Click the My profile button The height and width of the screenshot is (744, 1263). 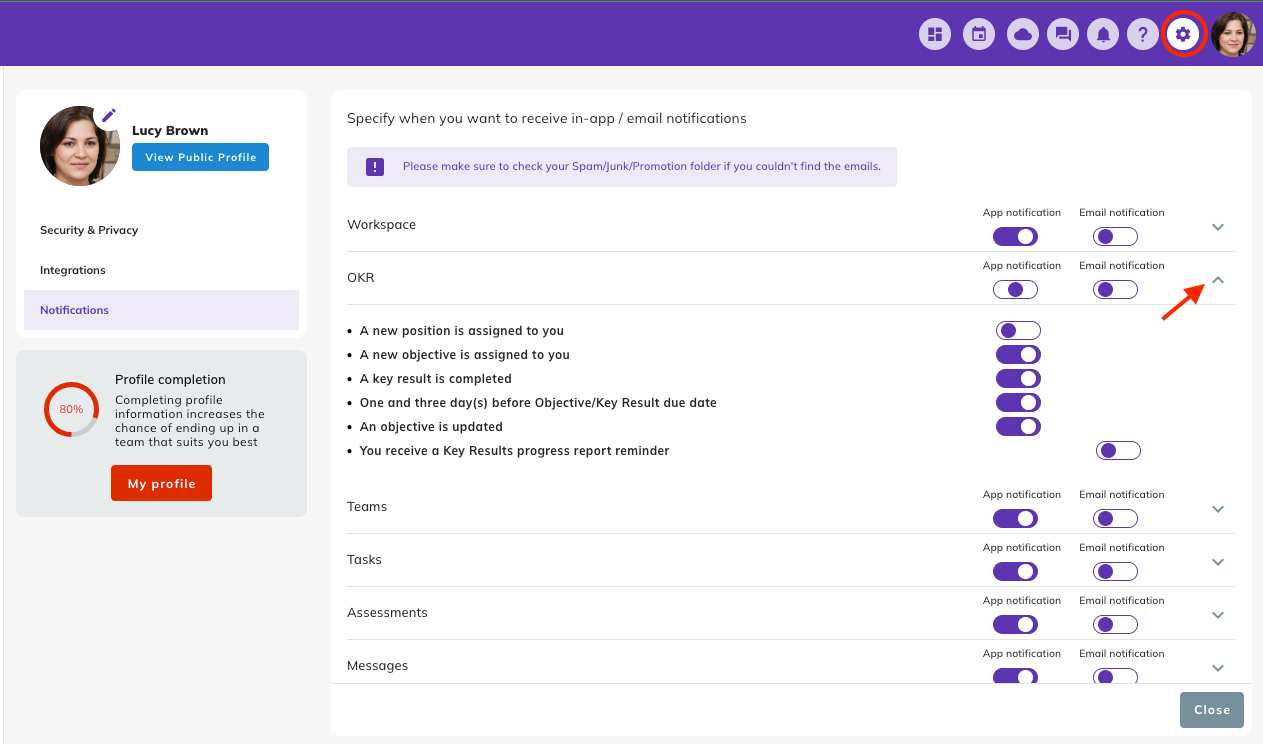tap(161, 483)
